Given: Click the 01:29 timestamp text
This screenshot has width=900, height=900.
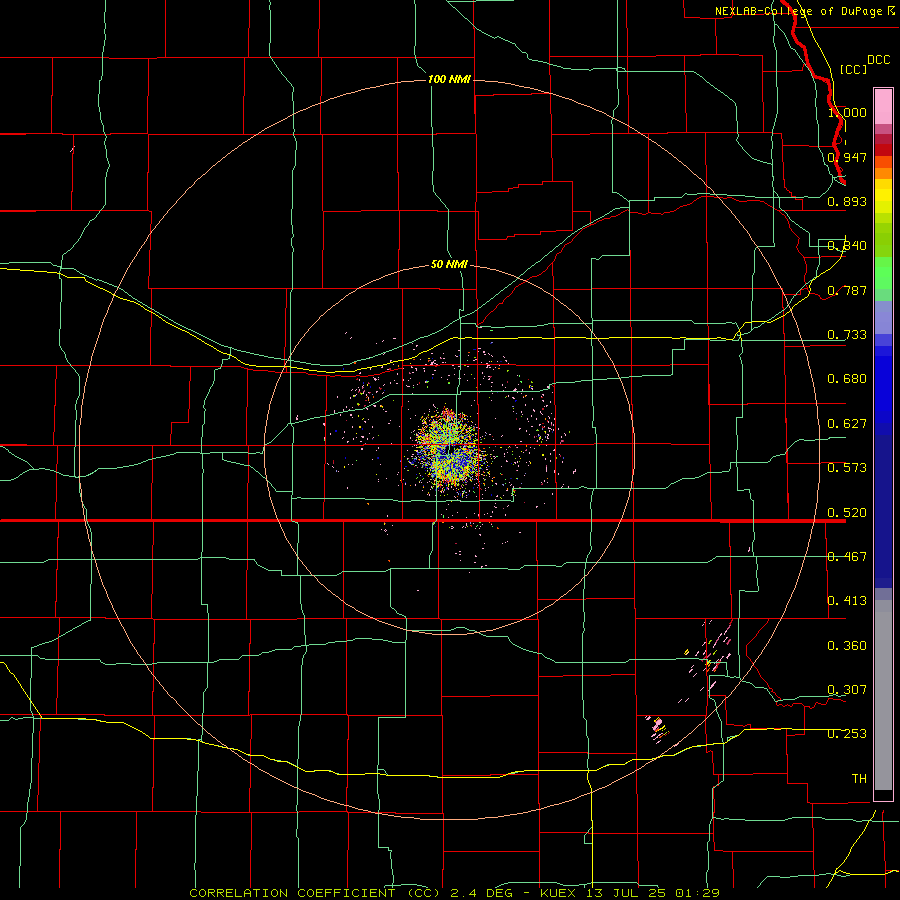Looking at the screenshot, I should [695, 893].
